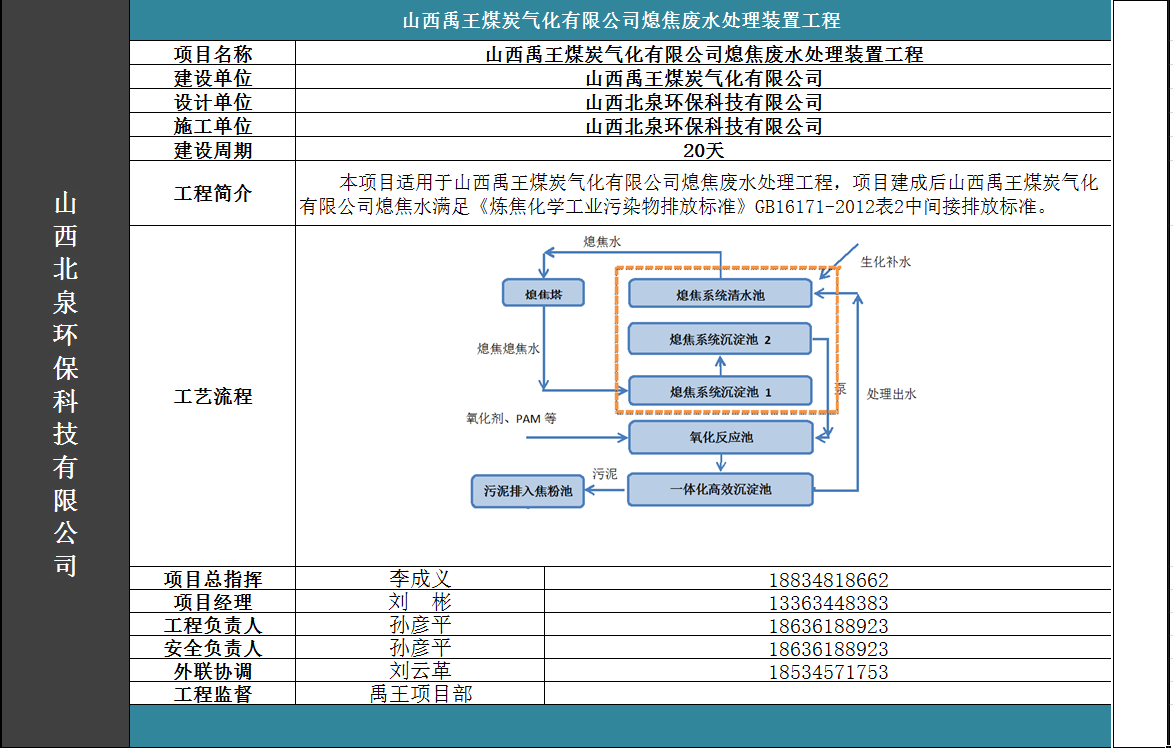The image size is (1173, 748).
Task: Select 孙彦平 in the 安全负责人 row
Action: (420, 648)
